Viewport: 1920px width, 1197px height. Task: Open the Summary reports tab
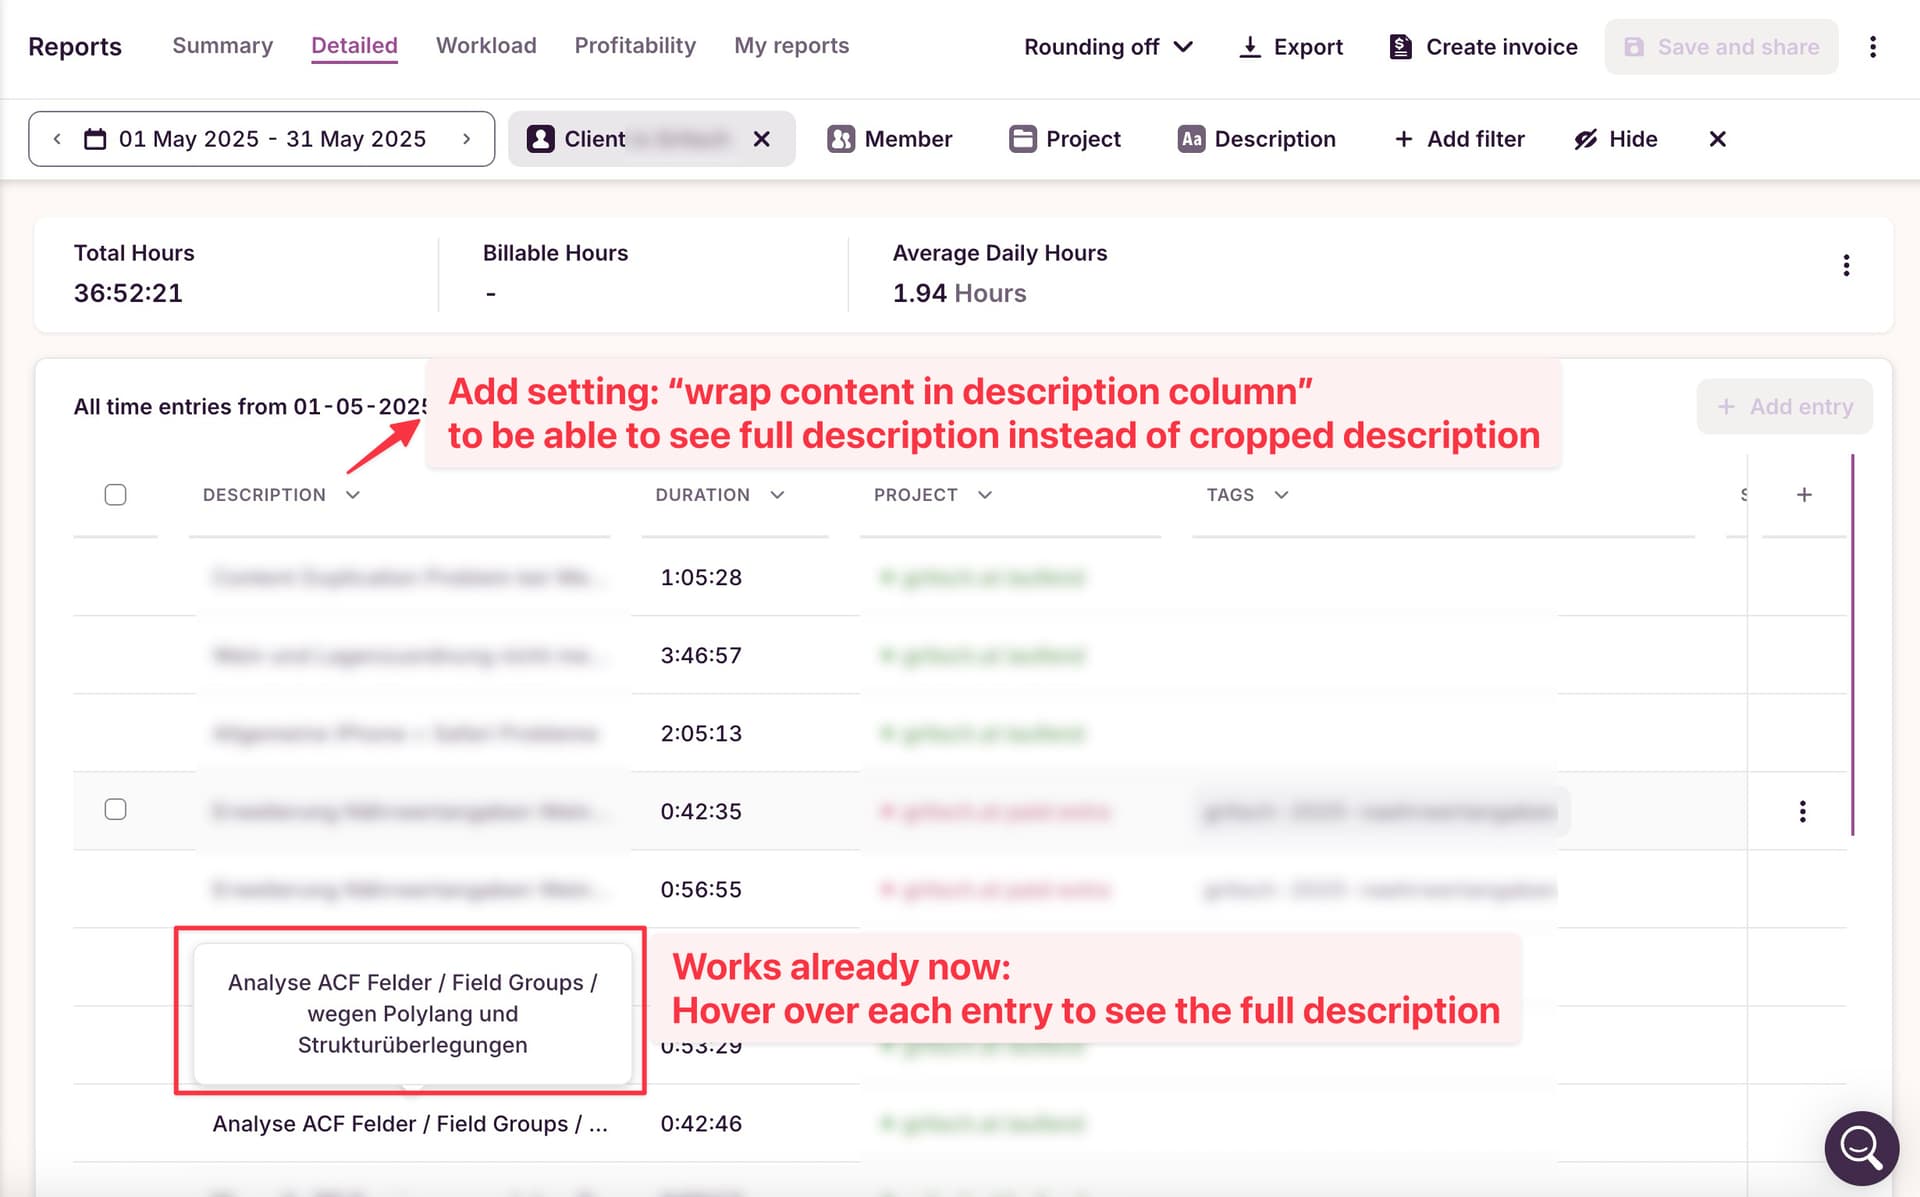pos(222,46)
